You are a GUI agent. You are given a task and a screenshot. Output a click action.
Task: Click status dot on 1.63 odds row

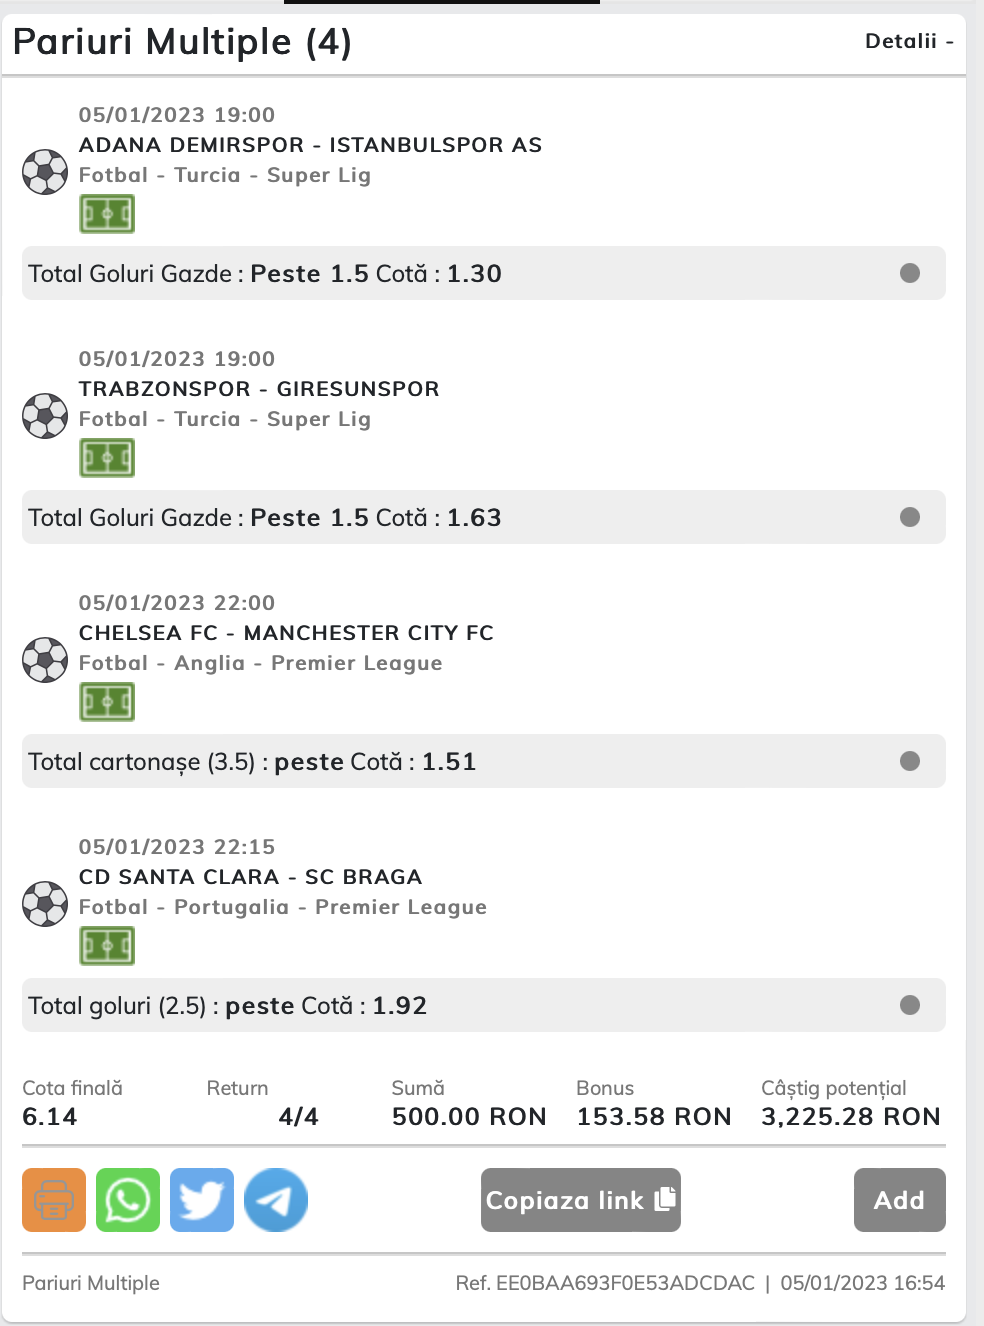point(910,517)
